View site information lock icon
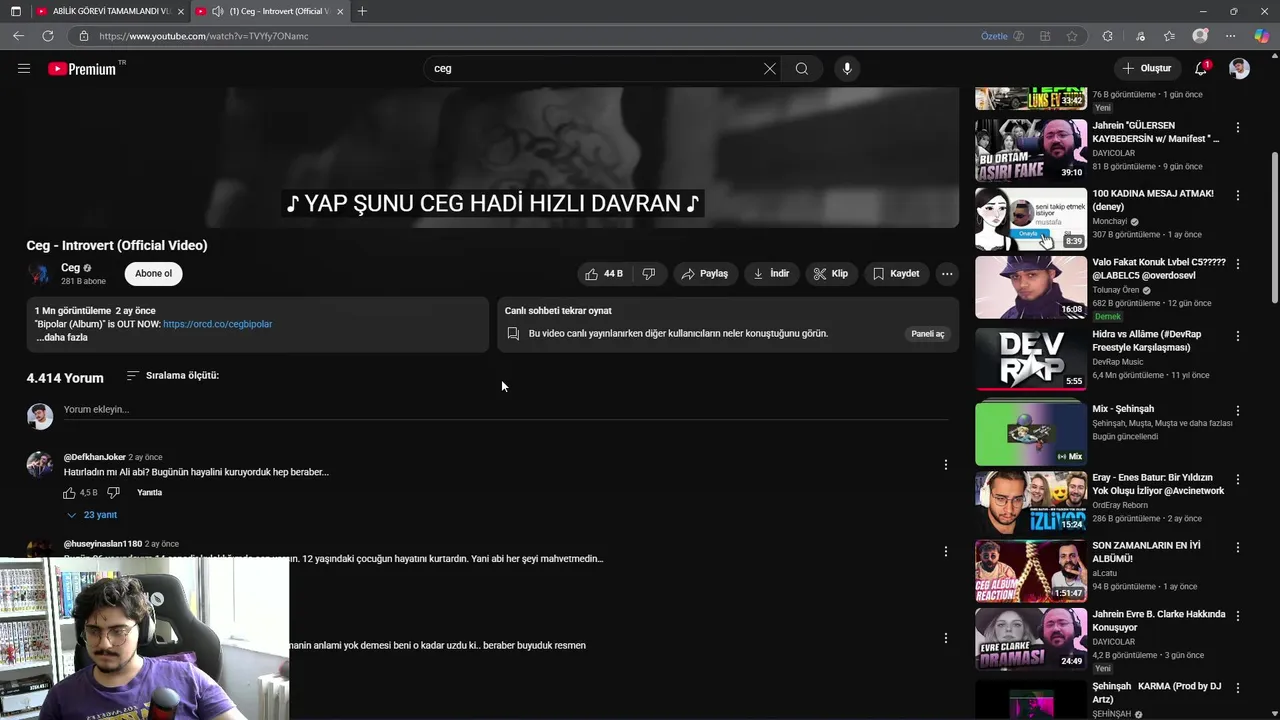 pyautogui.click(x=84, y=36)
